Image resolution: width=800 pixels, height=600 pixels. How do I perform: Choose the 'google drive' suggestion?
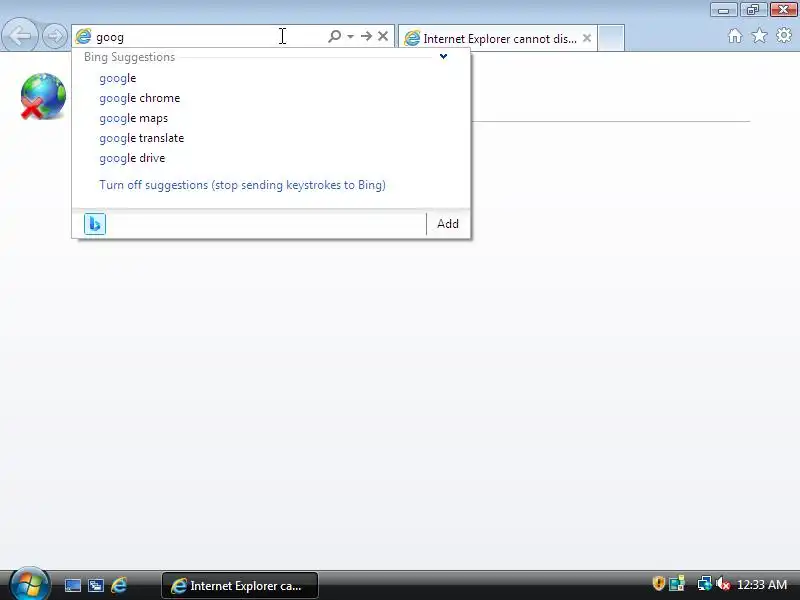click(132, 158)
